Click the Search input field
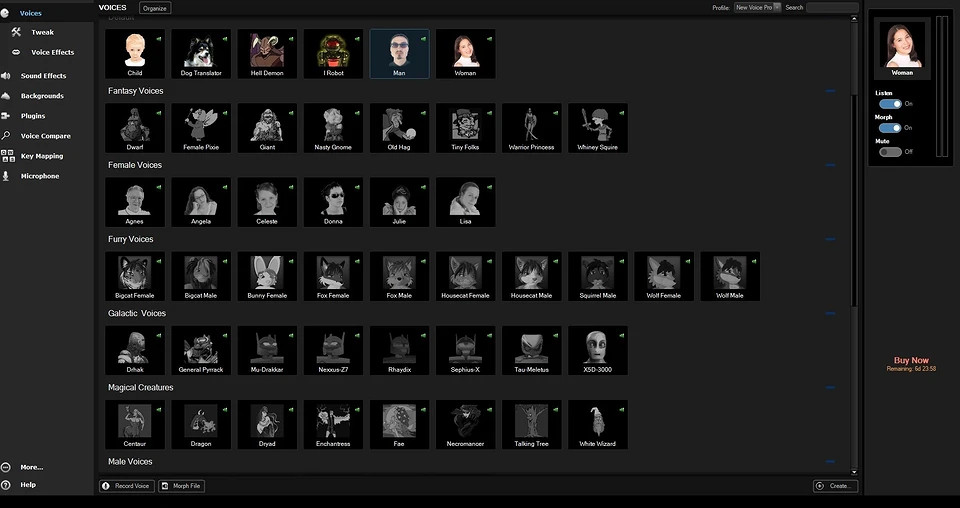960x508 pixels. point(832,7)
